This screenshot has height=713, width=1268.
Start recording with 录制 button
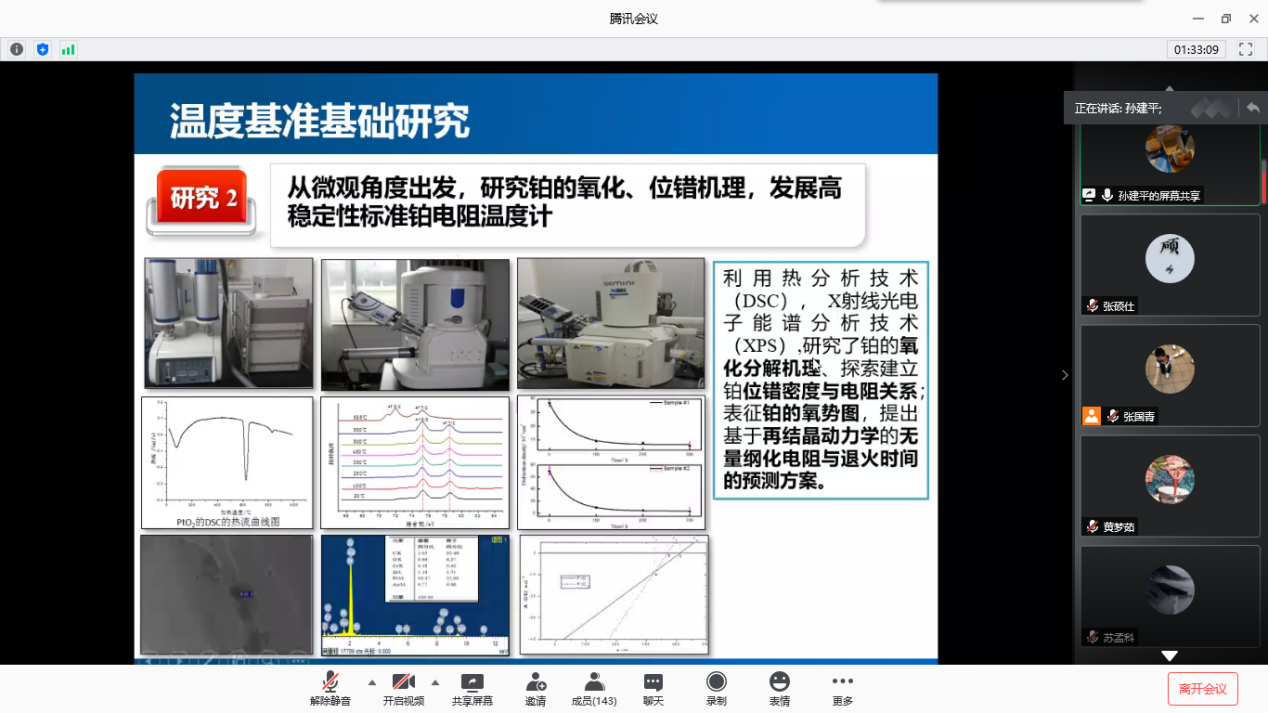[x=716, y=688]
